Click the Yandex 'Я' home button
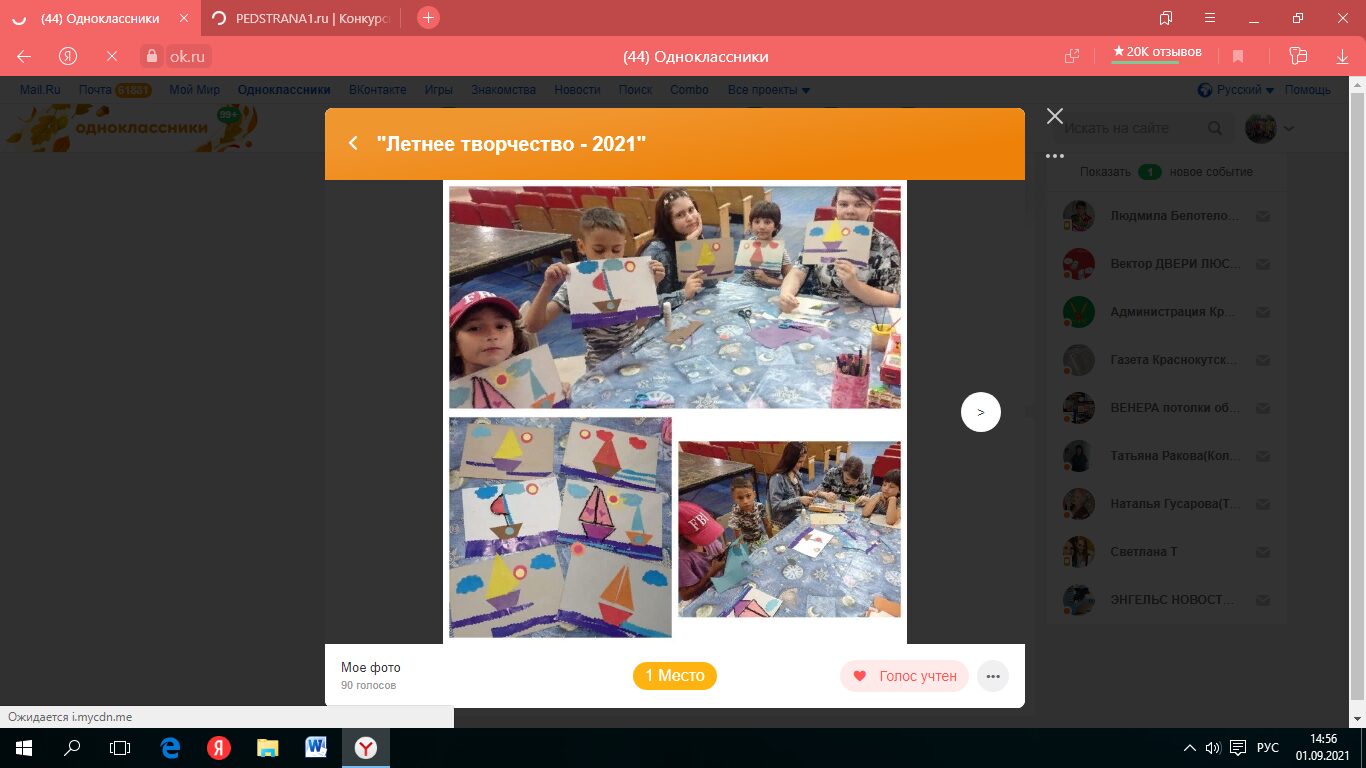This screenshot has width=1366, height=768. [68, 56]
